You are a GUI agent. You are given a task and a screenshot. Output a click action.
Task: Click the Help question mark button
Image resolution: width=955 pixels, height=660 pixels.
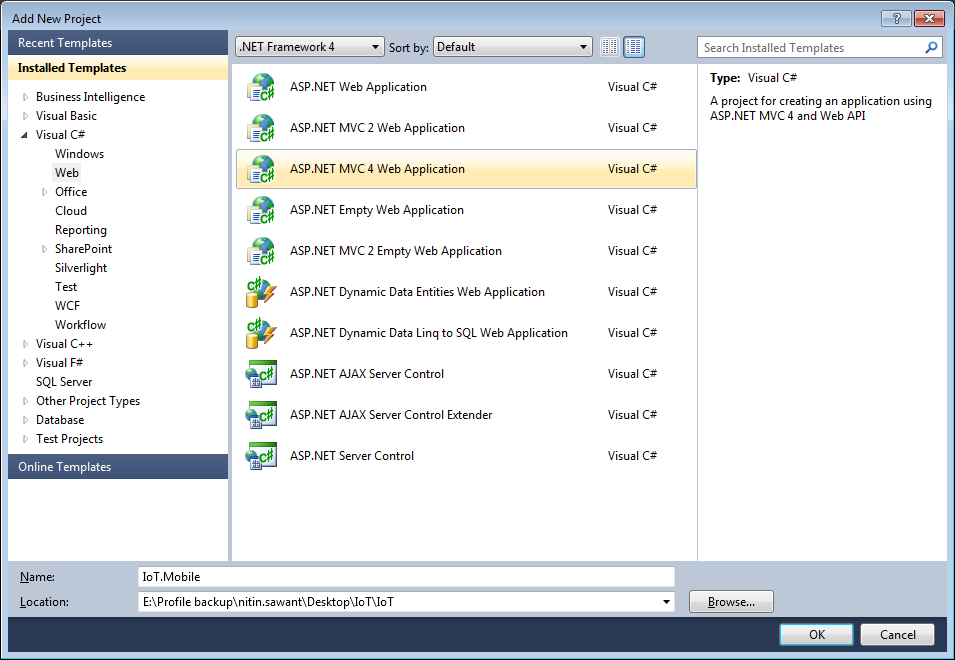897,19
